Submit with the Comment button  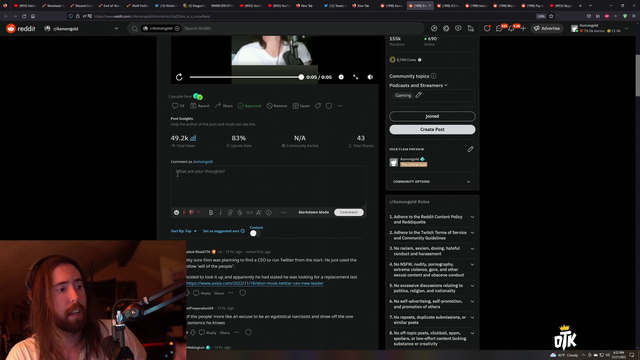pyautogui.click(x=349, y=212)
